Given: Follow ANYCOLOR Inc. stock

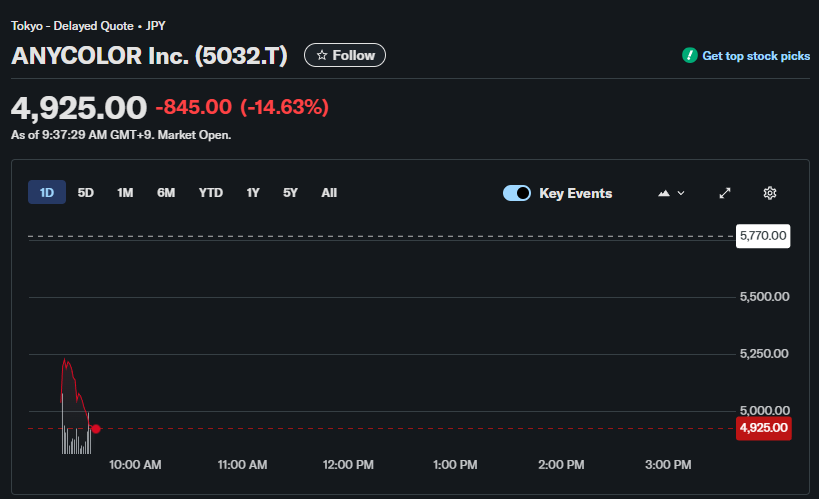Looking at the screenshot, I should click(x=345, y=55).
